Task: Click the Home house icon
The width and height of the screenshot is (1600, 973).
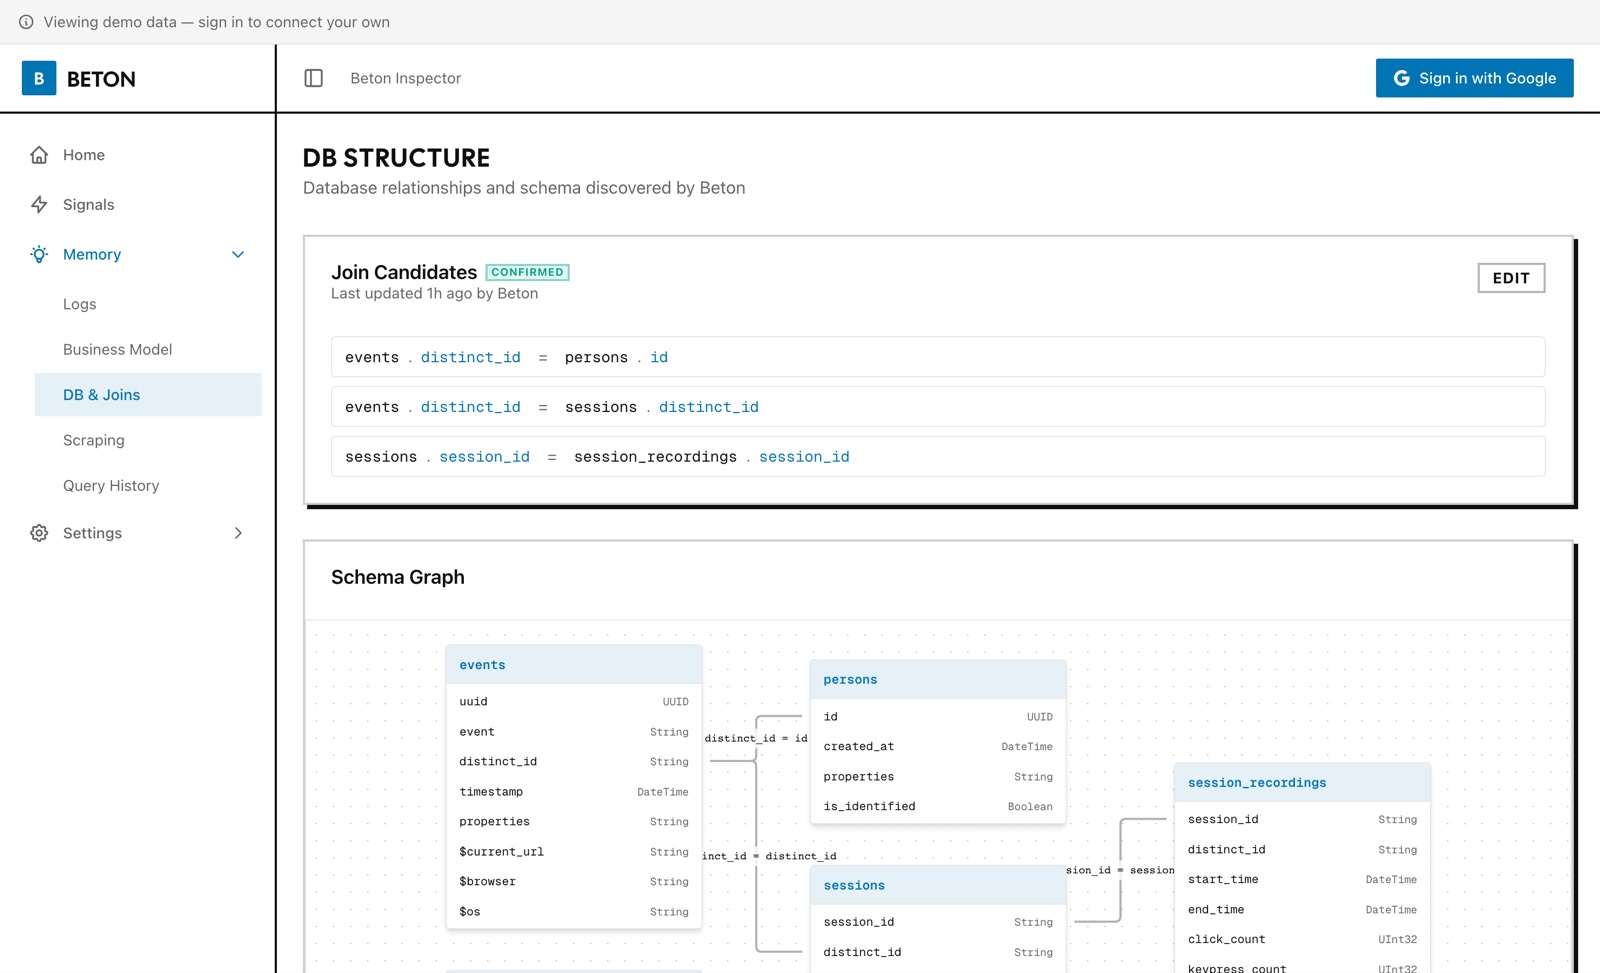Action: [39, 155]
